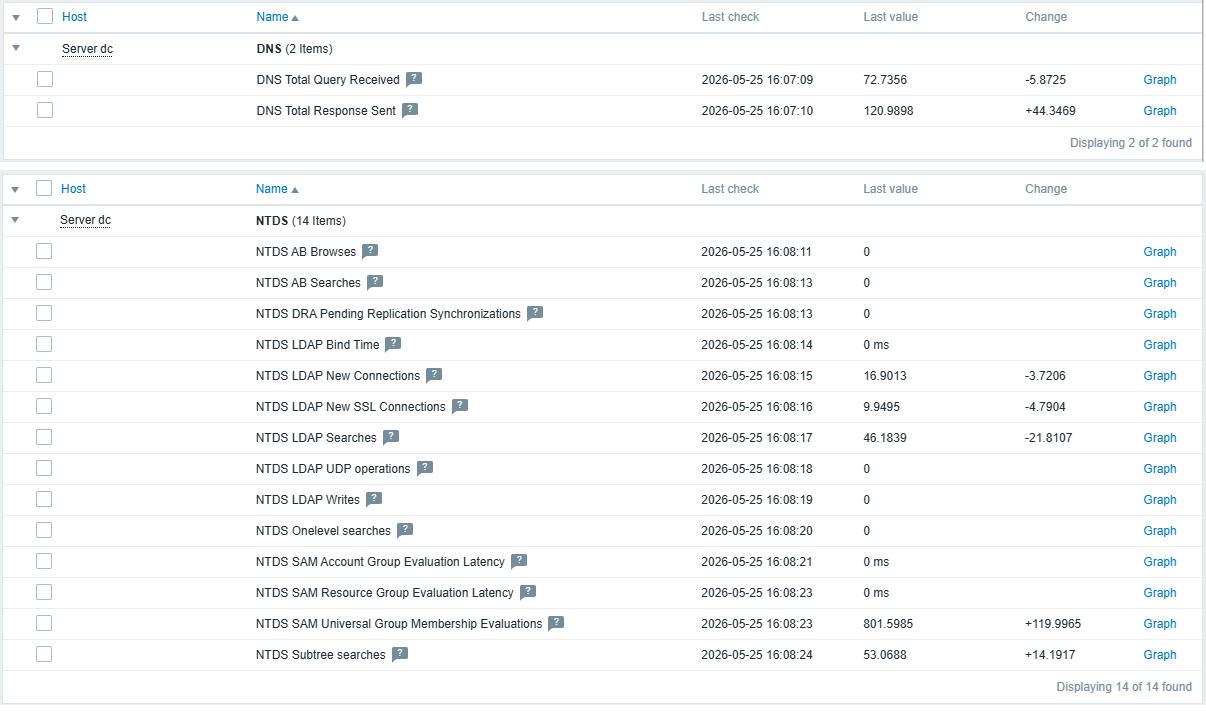Open Server dc host link in DNS table
Screen dimensions: 1206x711
pos(87,49)
